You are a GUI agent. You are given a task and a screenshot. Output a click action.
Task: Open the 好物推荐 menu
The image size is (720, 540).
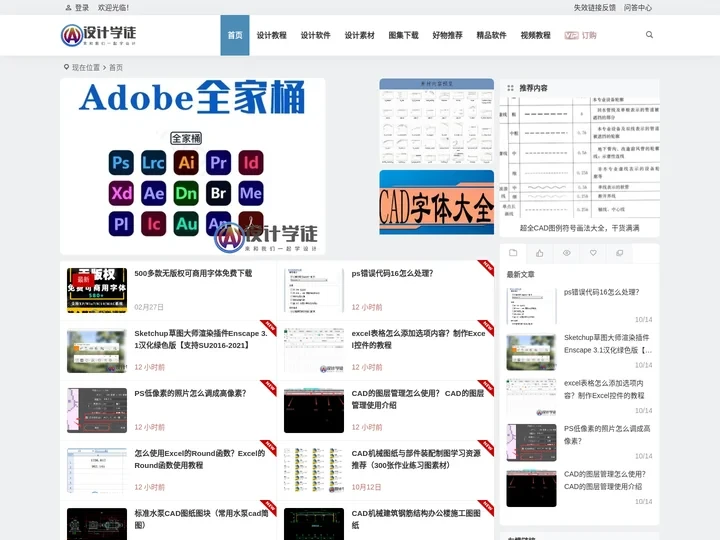(447, 35)
